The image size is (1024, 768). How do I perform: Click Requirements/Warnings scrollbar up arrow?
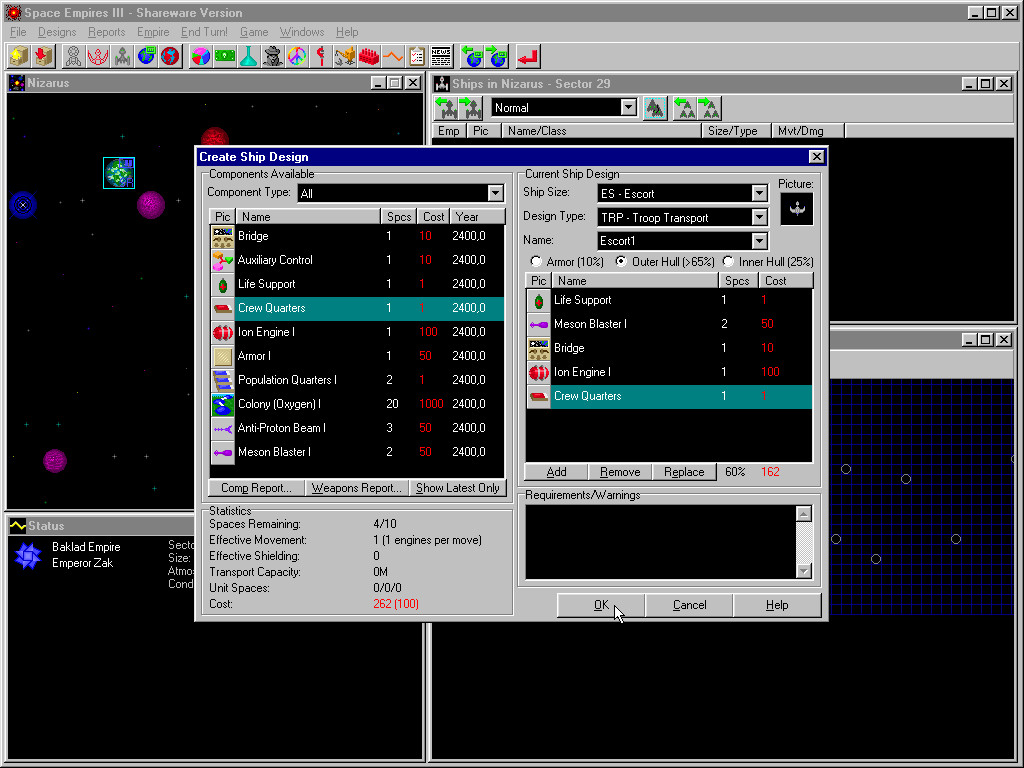point(804,514)
